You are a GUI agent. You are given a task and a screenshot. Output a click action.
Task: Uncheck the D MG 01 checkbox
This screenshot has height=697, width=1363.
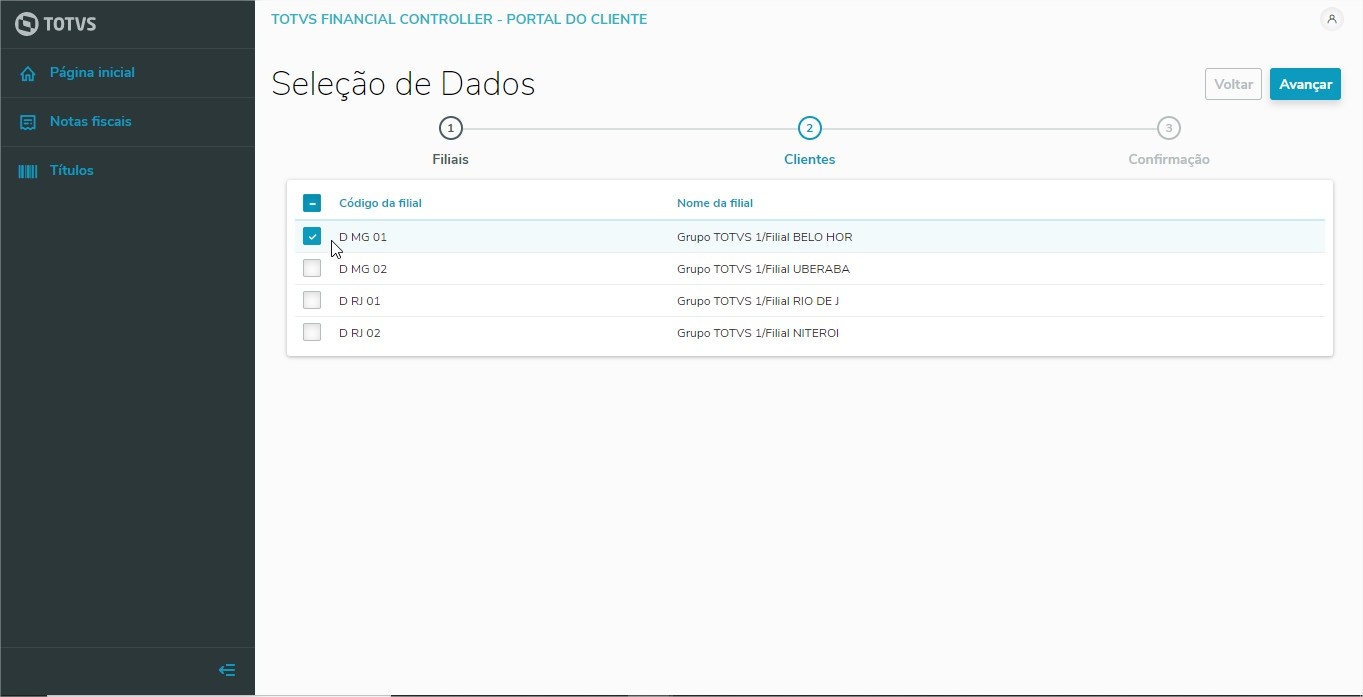312,237
